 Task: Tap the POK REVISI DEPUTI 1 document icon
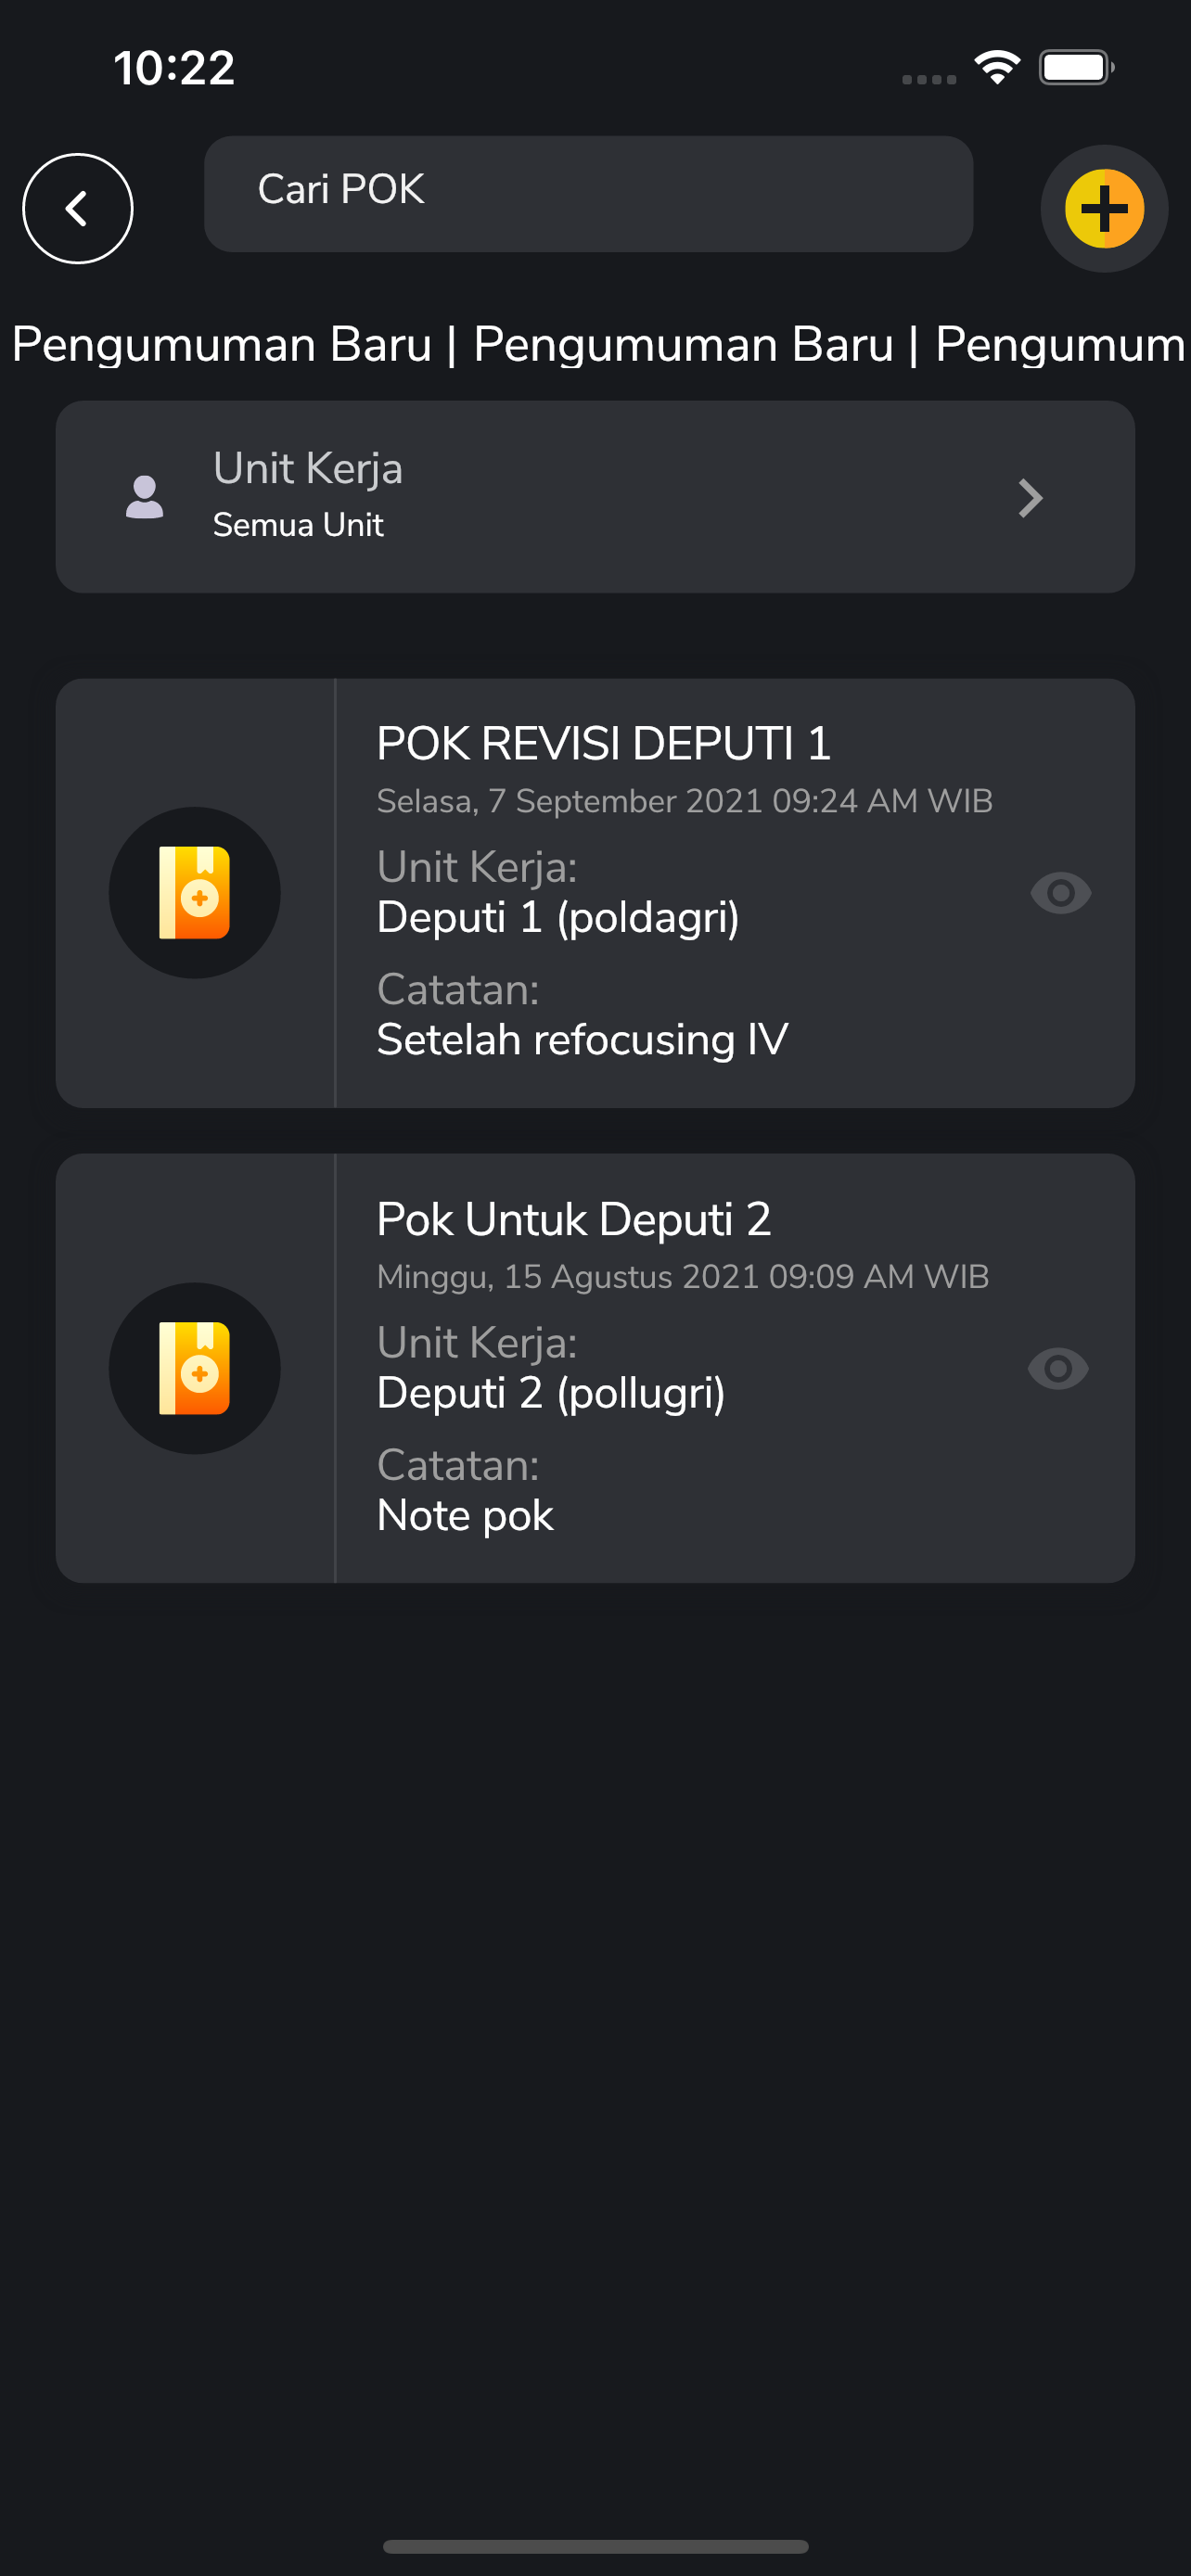point(195,893)
